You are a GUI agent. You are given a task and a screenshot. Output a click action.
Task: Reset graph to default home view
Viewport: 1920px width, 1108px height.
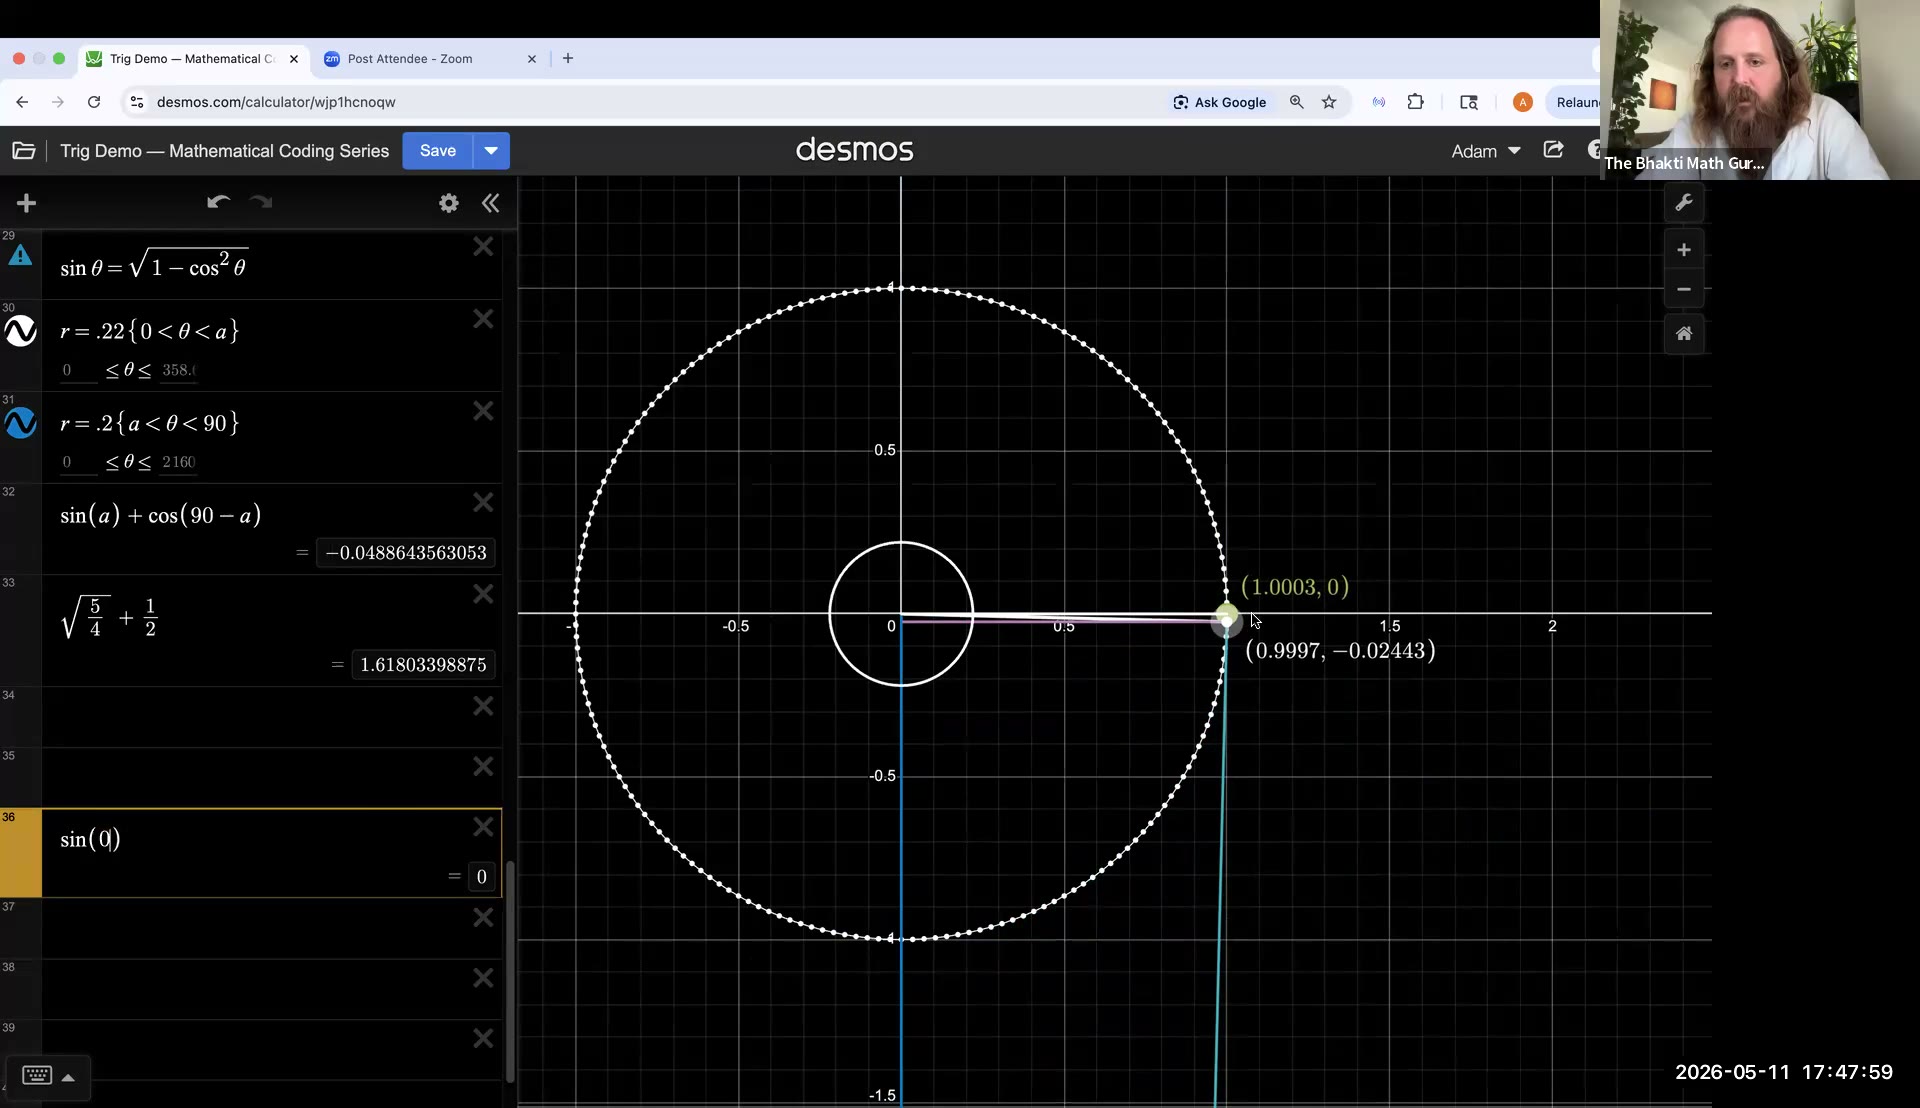[x=1684, y=334]
